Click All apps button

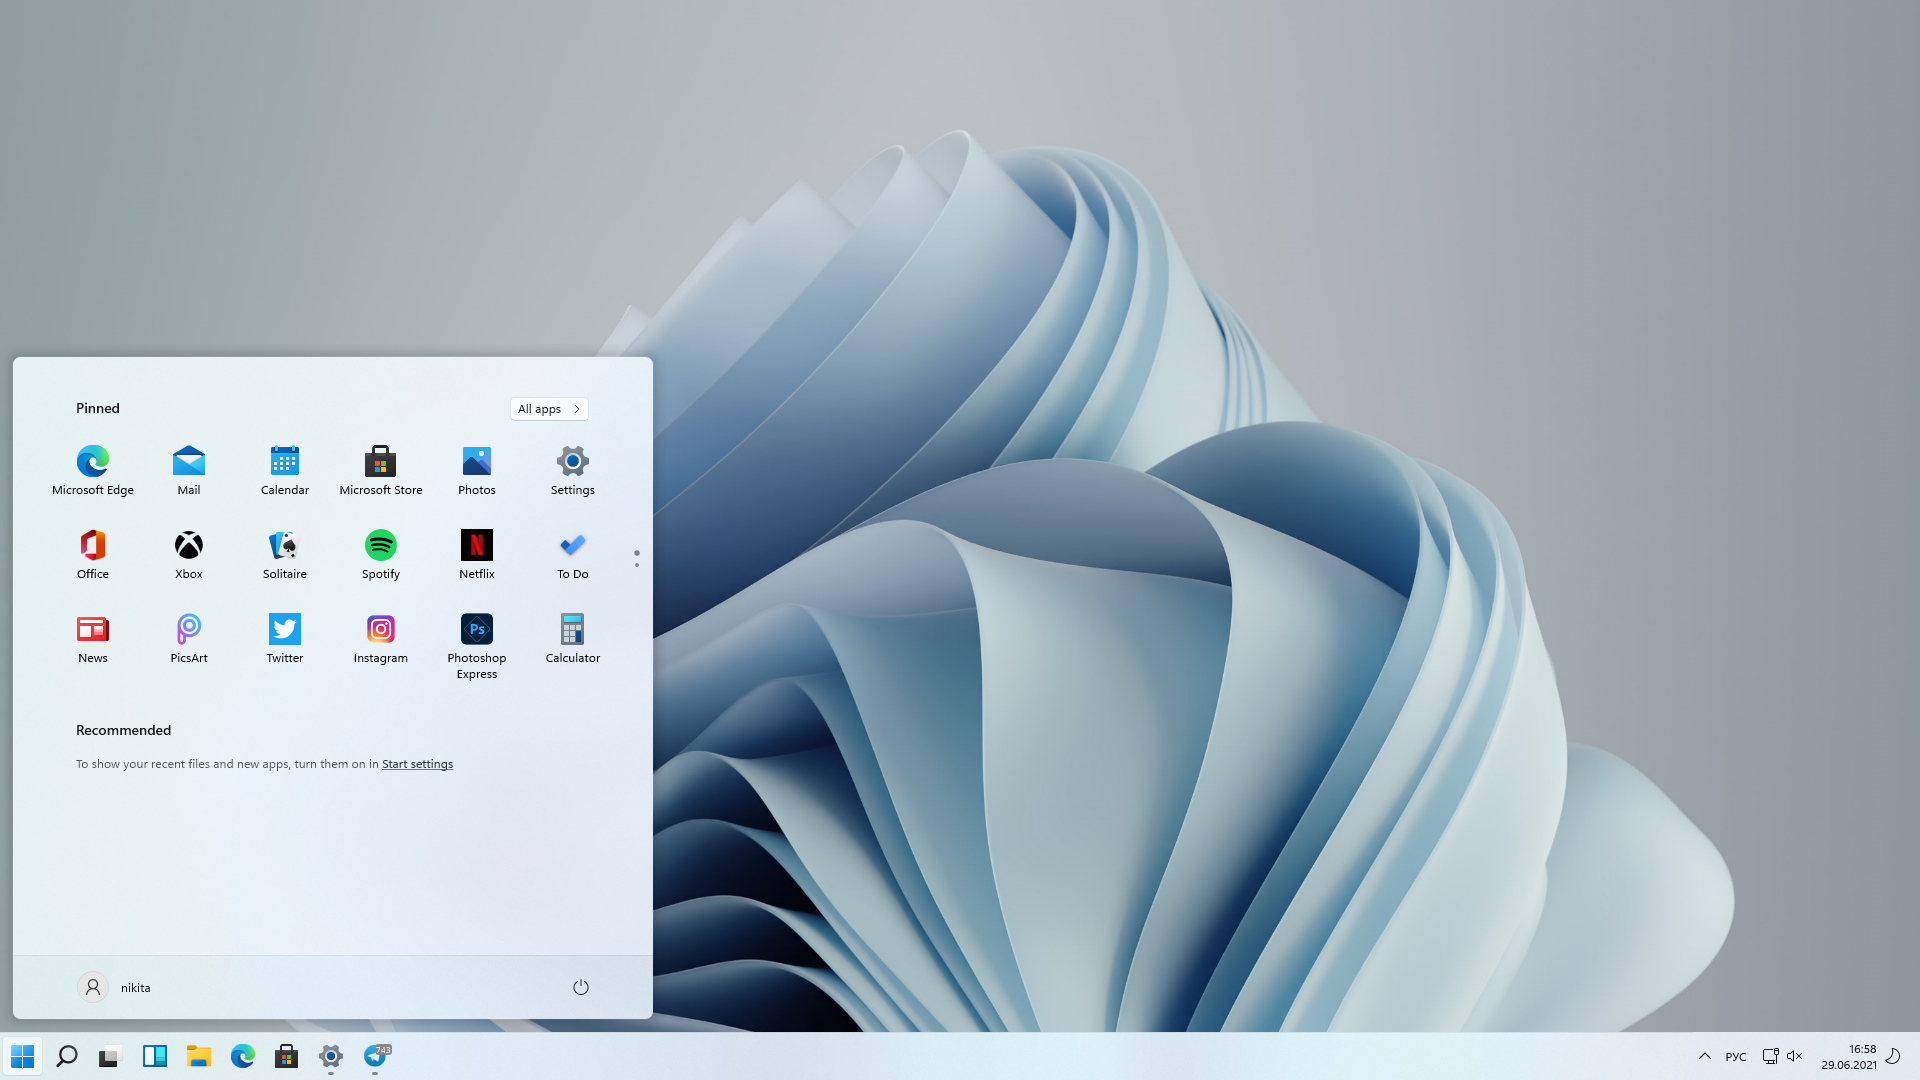pos(549,407)
